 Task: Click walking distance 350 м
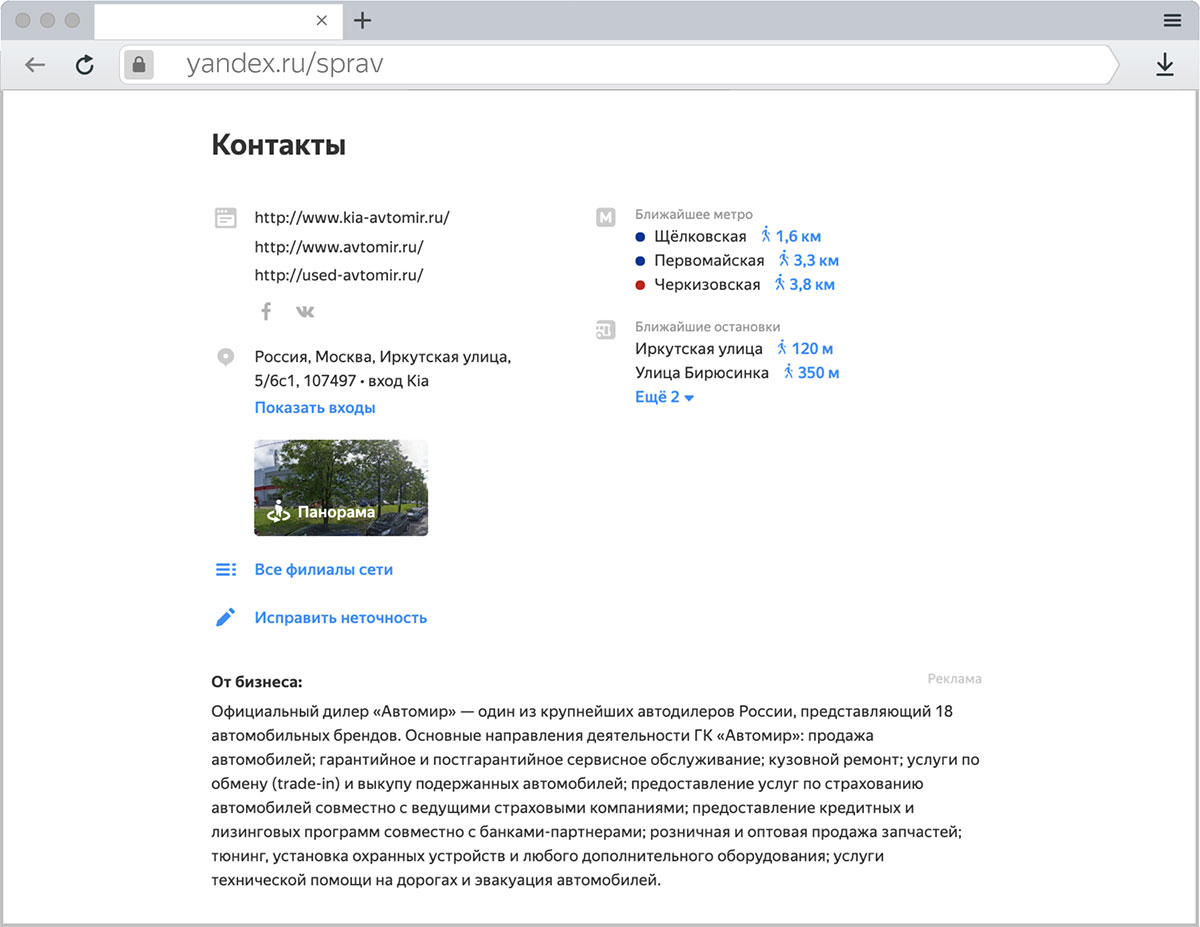point(811,373)
